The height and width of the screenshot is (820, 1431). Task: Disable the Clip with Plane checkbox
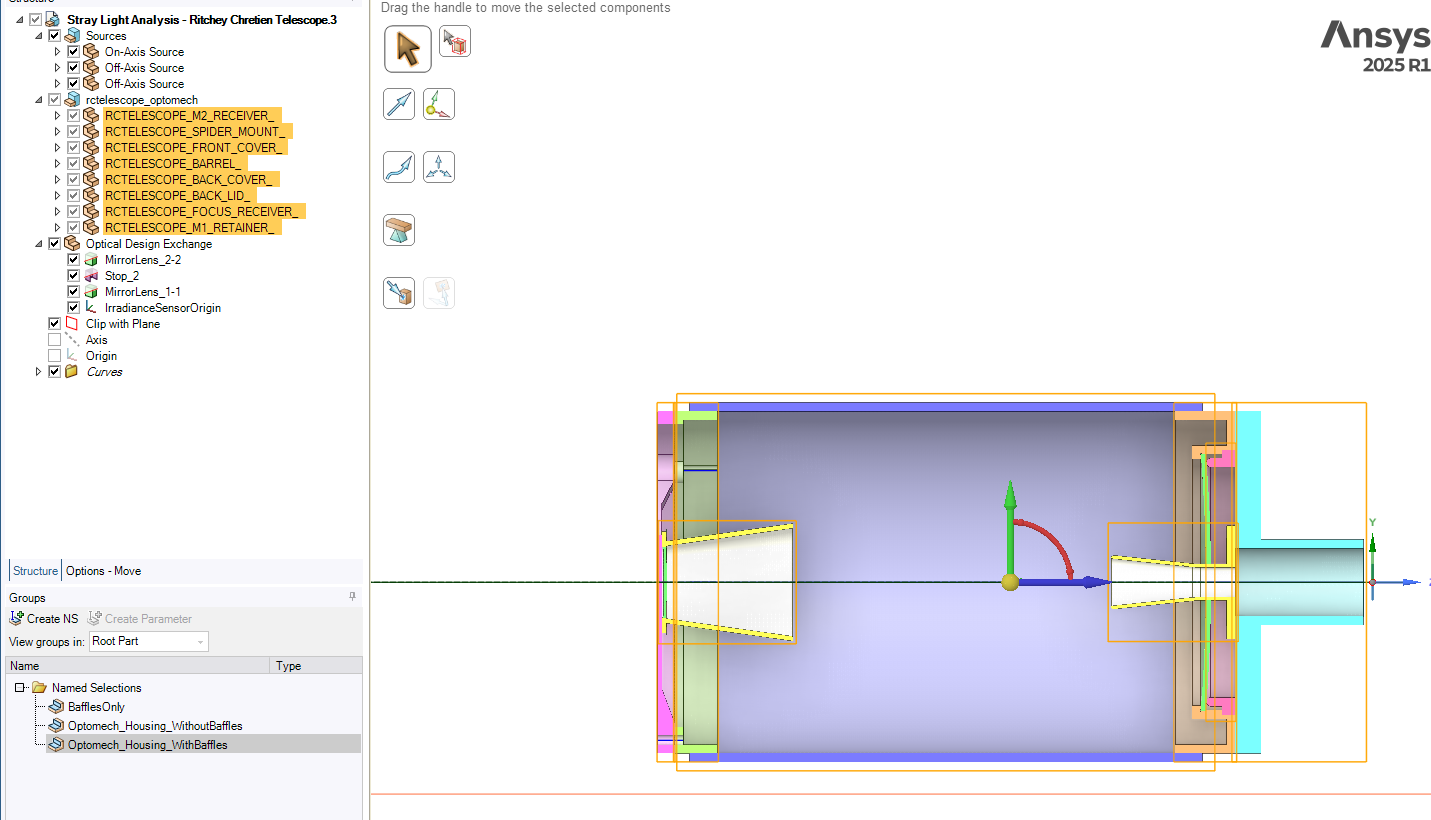[x=54, y=324]
